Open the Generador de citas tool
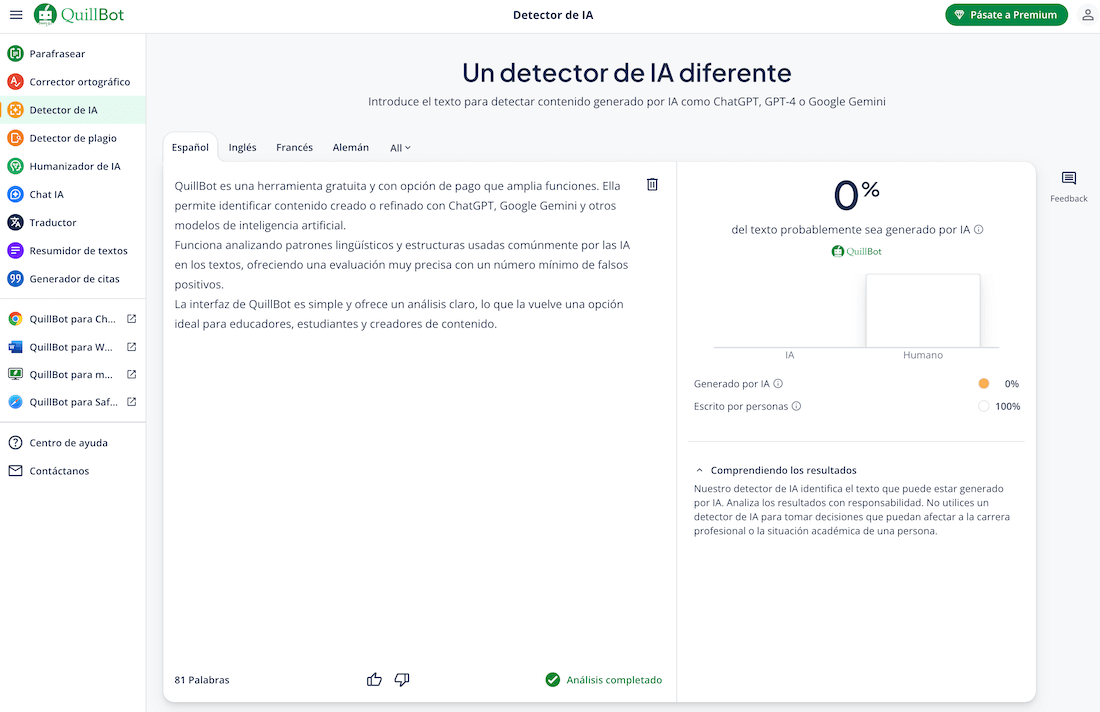 (70, 278)
